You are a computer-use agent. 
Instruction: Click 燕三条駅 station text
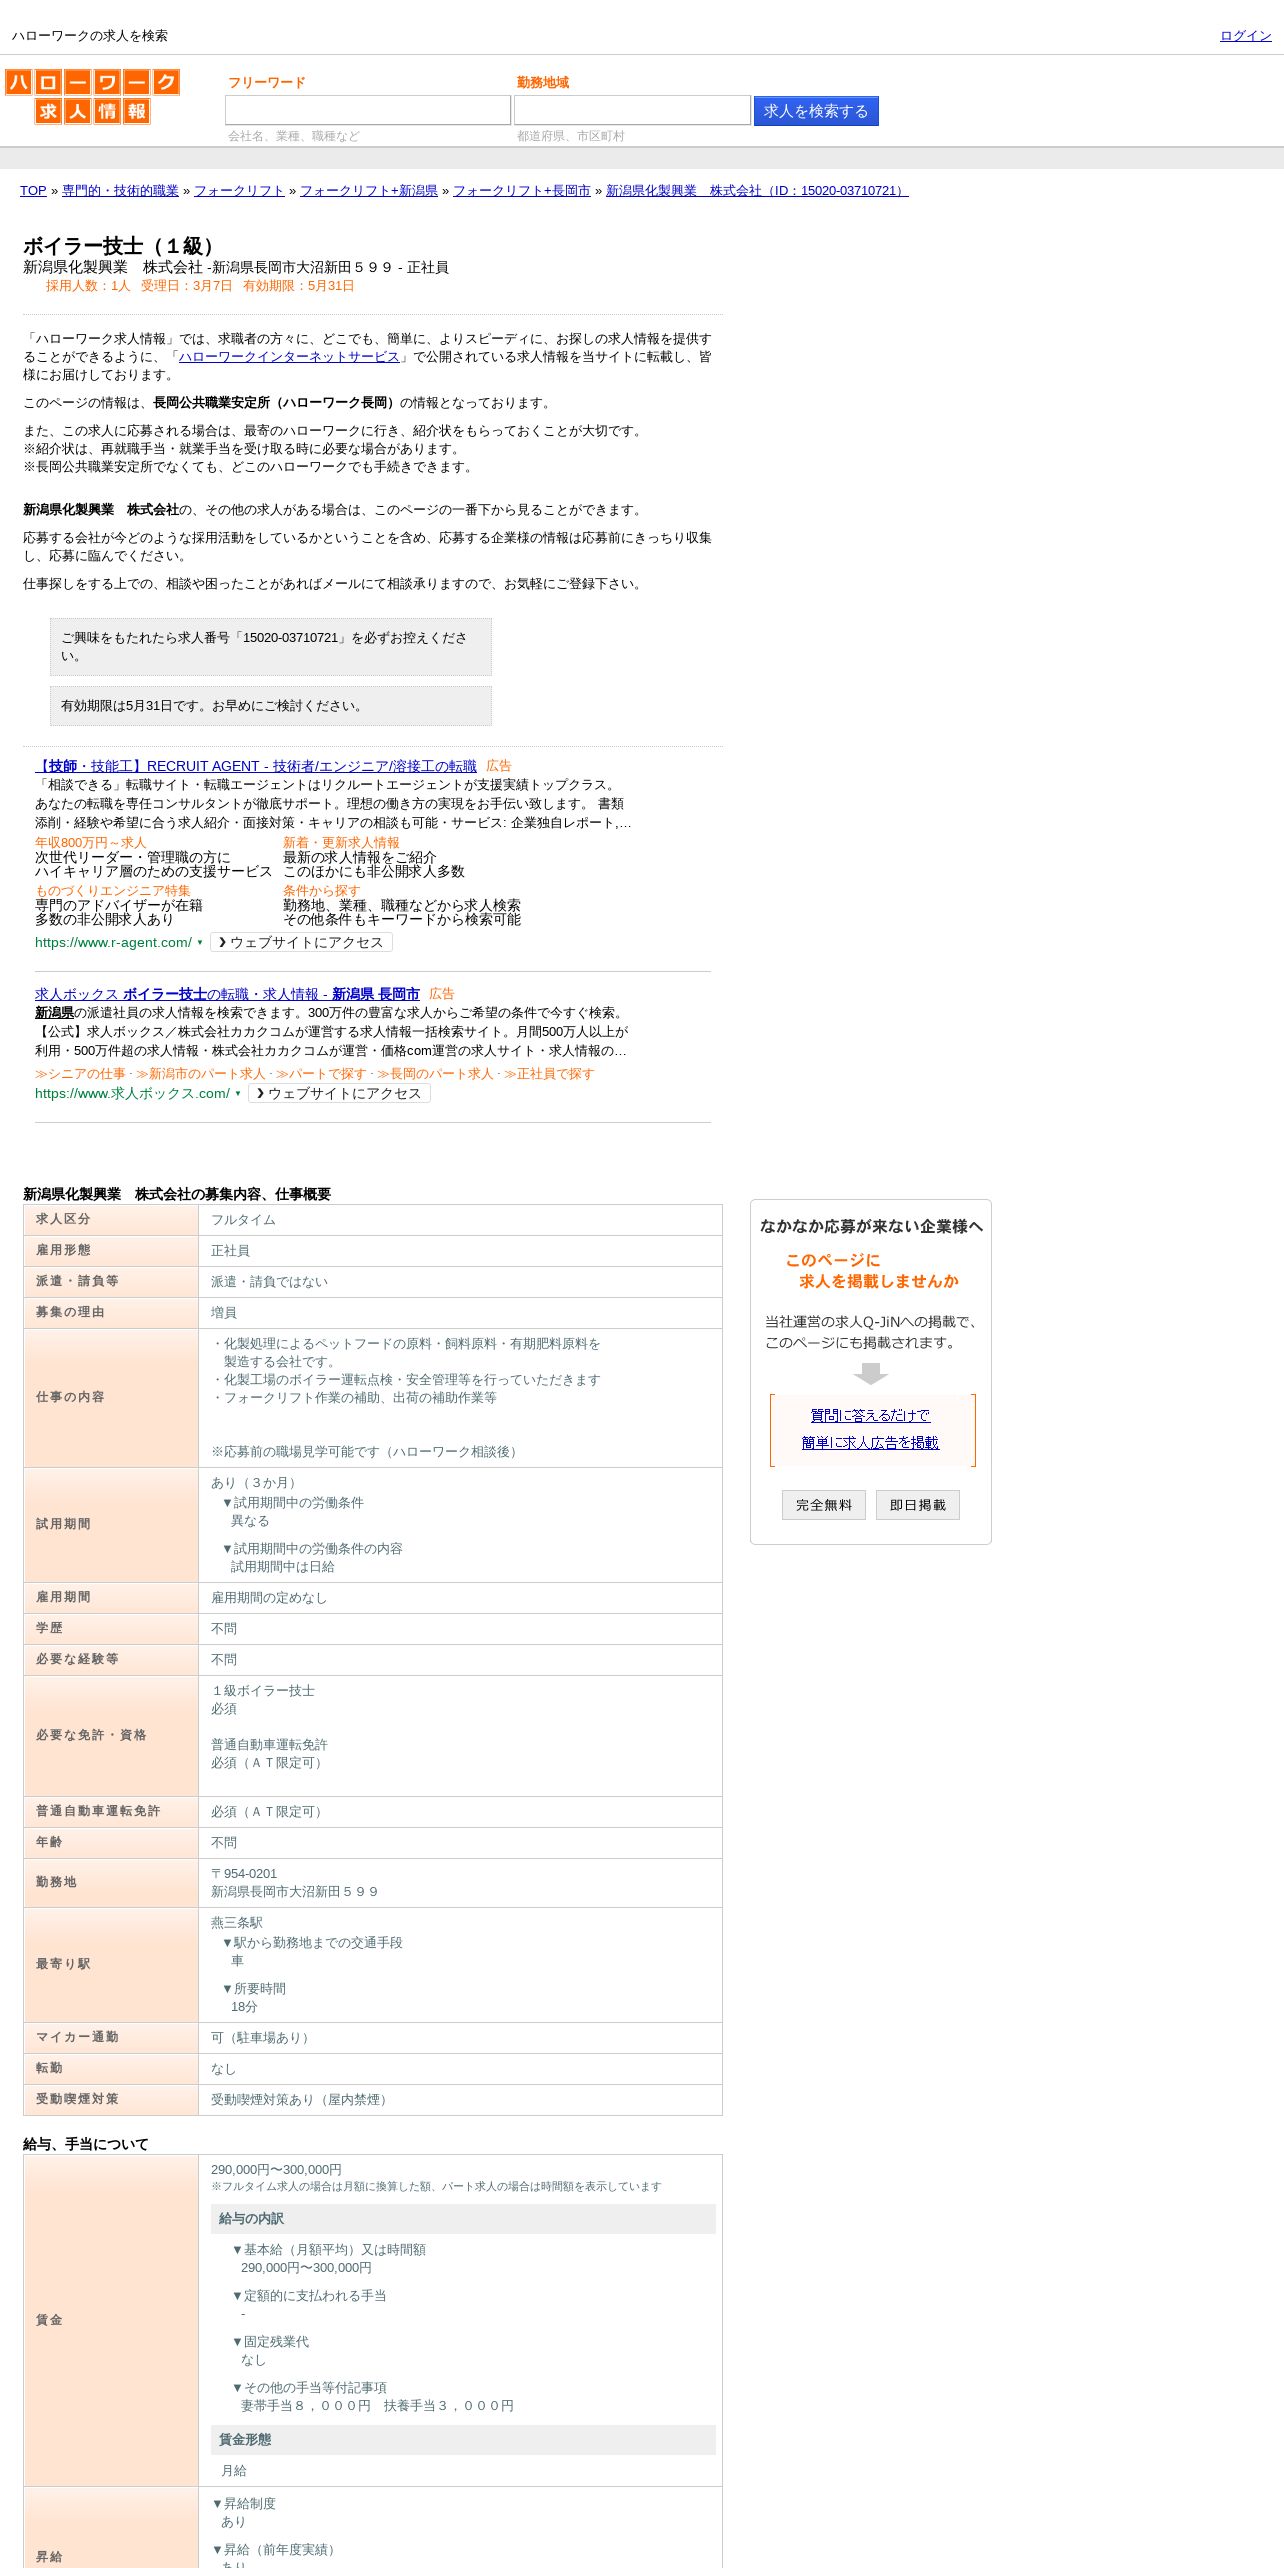pos(237,1923)
